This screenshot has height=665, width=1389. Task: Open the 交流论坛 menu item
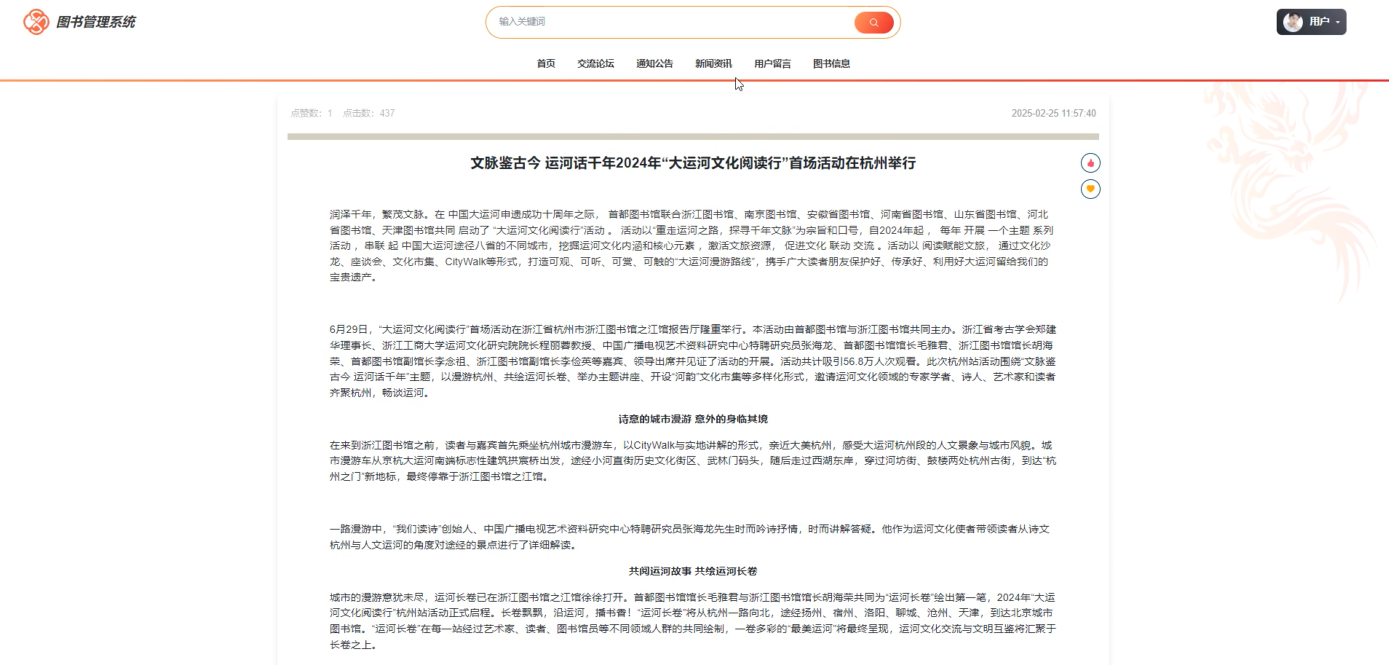point(596,64)
